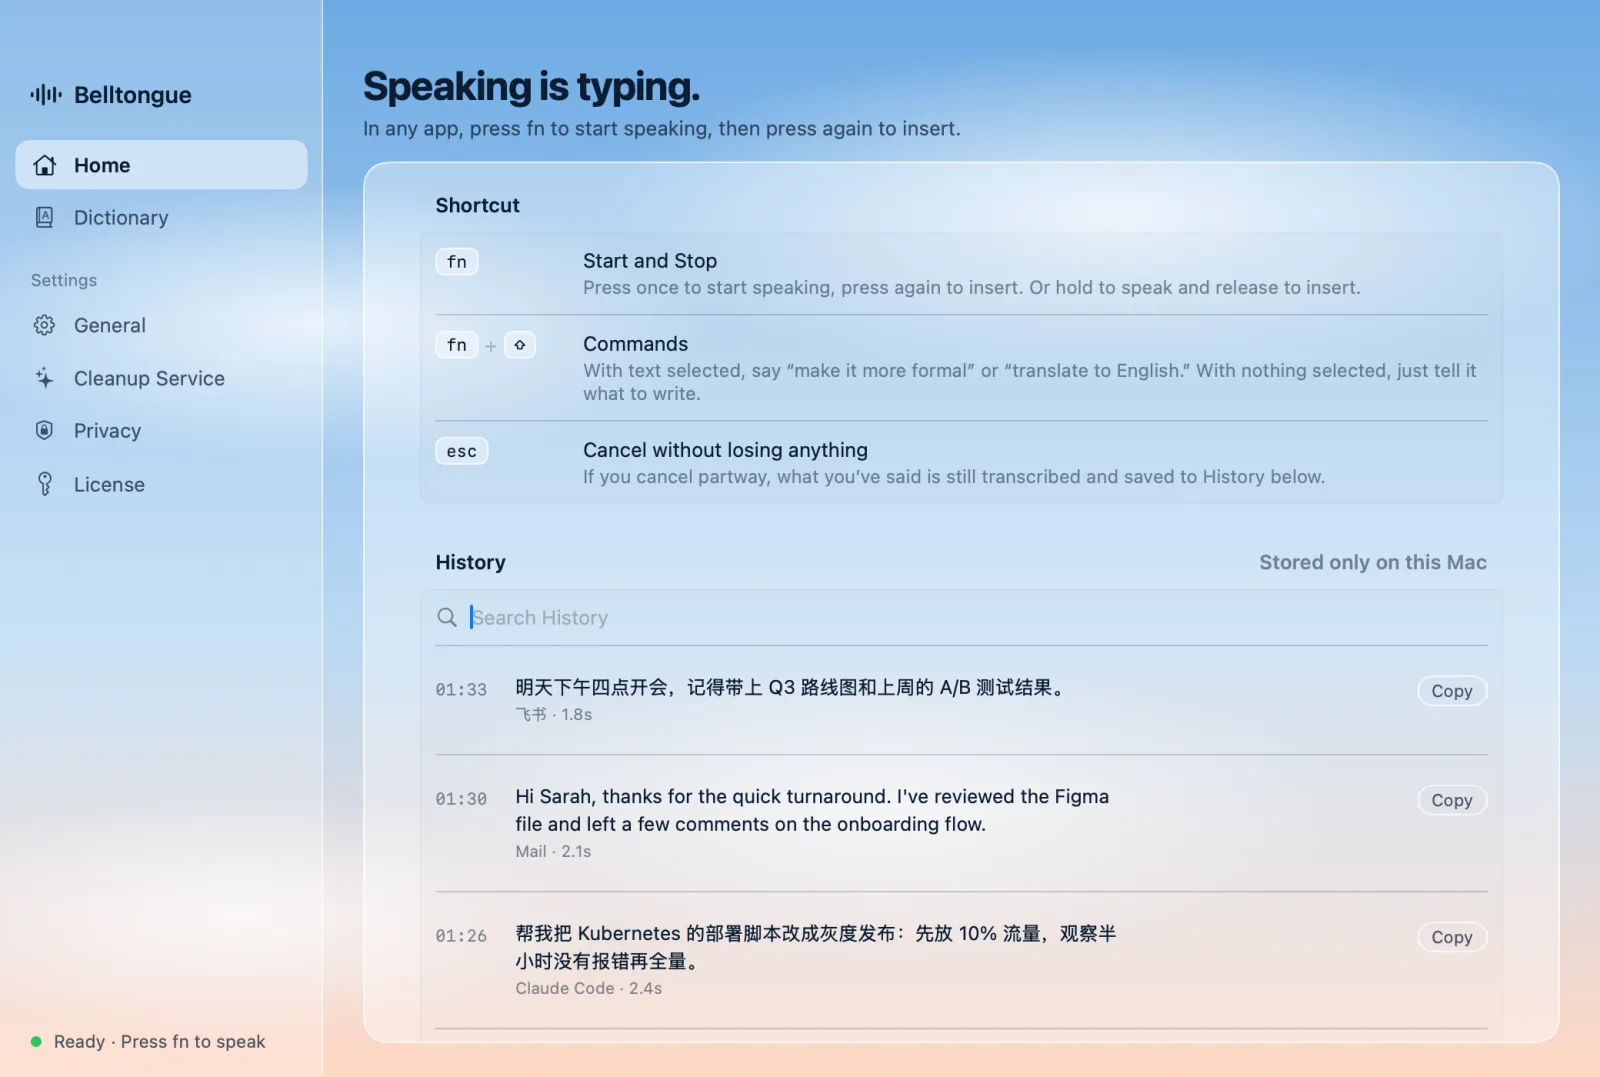
Task: Click the Speaking is typing heading
Action: [x=531, y=87]
